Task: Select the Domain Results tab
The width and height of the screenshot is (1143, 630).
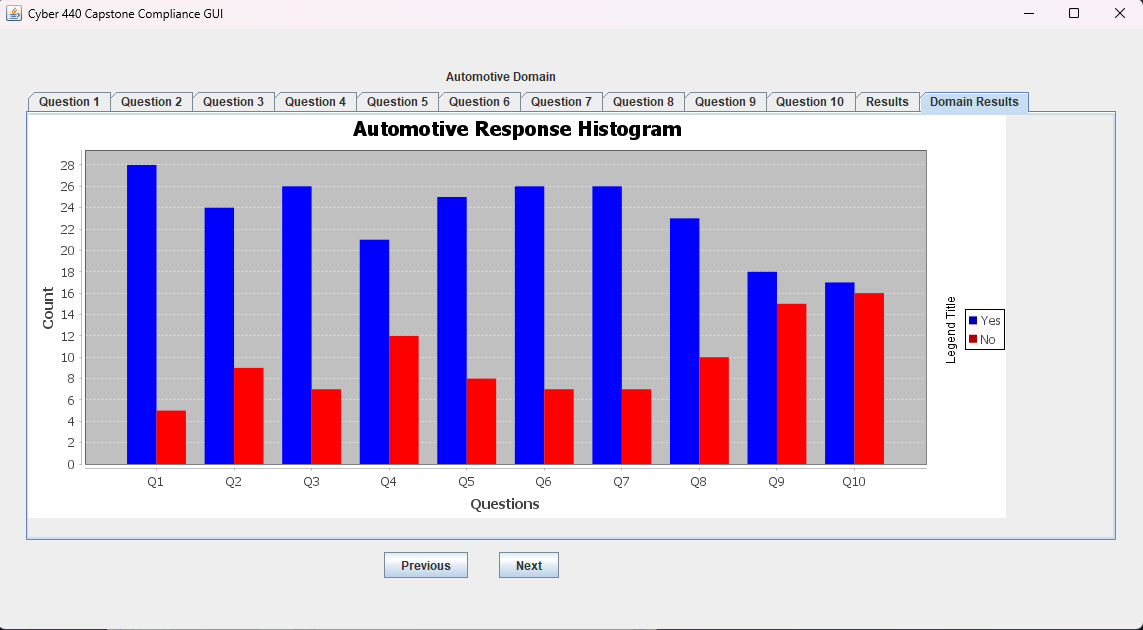Action: pos(974,102)
